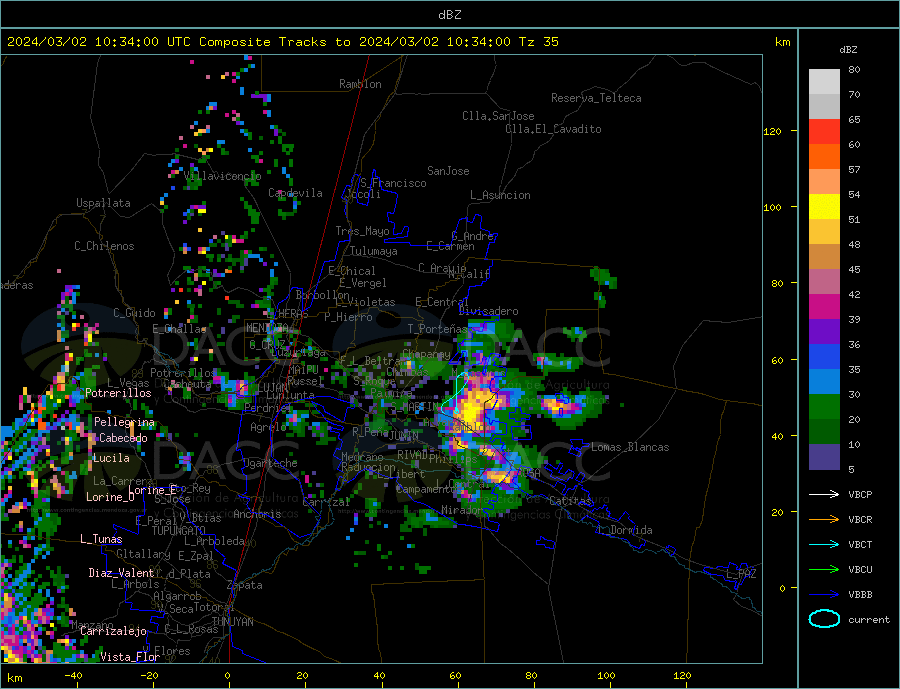Select the 65 dBZ red color swatch
Screen dimensions: 900x689
click(x=824, y=131)
